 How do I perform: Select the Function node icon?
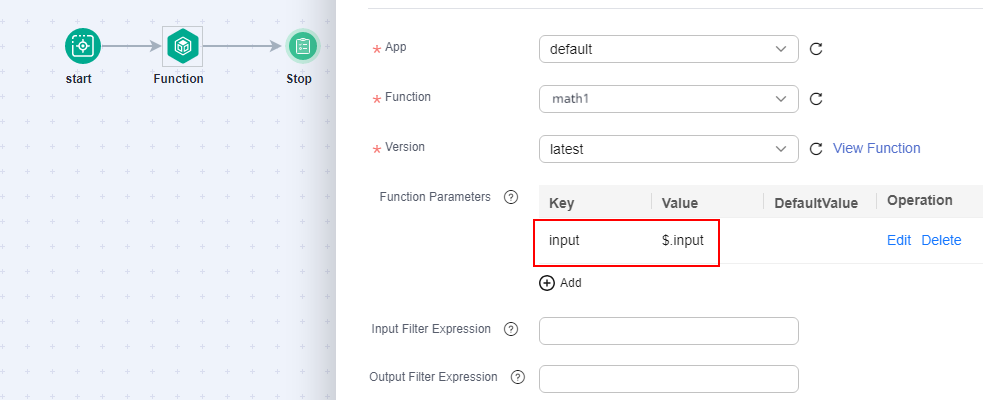(182, 46)
